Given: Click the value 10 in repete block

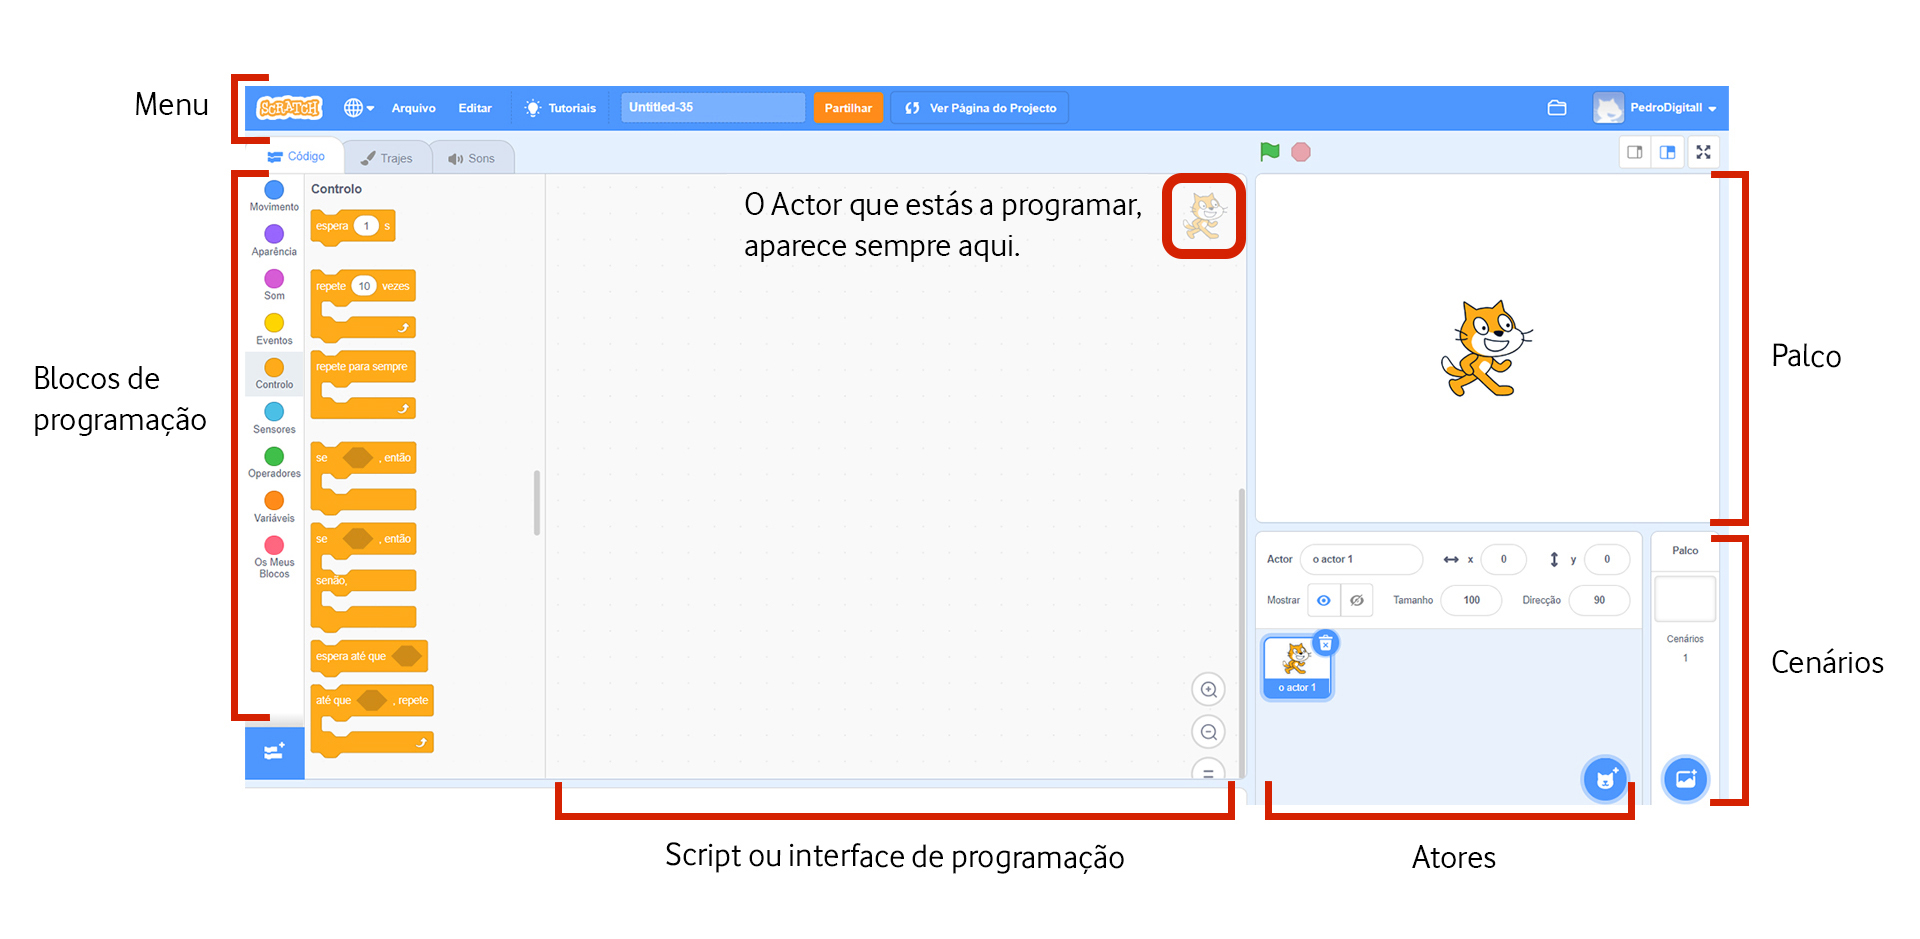Looking at the screenshot, I should (364, 286).
